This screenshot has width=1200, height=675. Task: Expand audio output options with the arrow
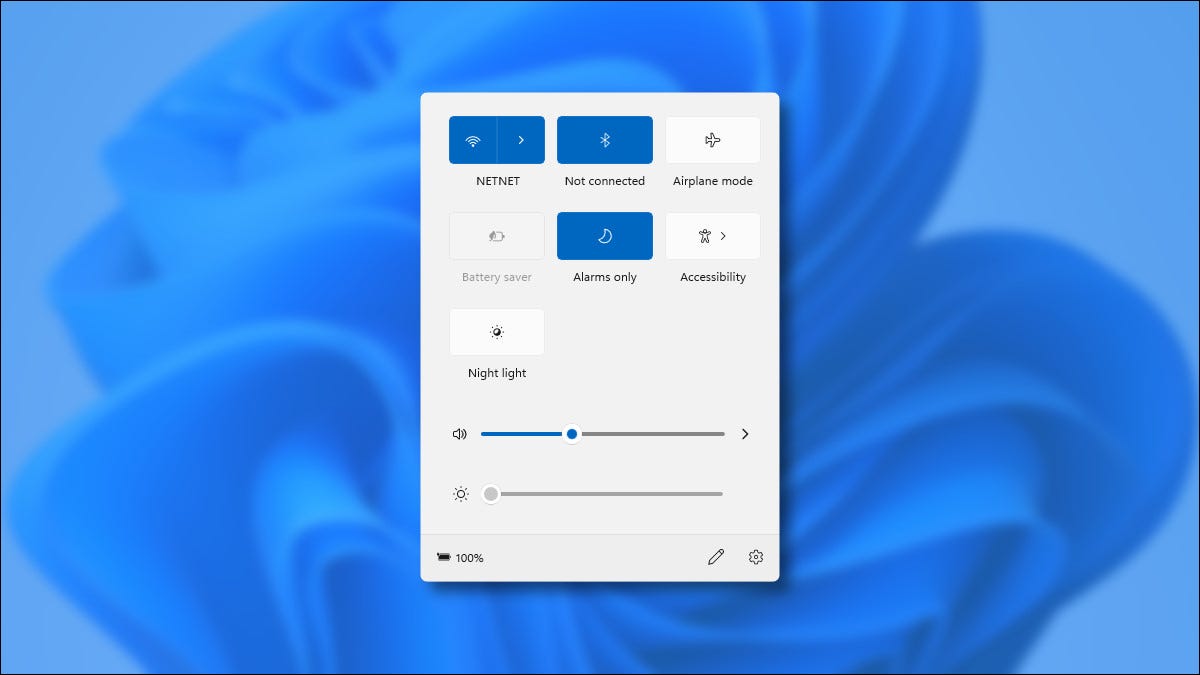(744, 433)
